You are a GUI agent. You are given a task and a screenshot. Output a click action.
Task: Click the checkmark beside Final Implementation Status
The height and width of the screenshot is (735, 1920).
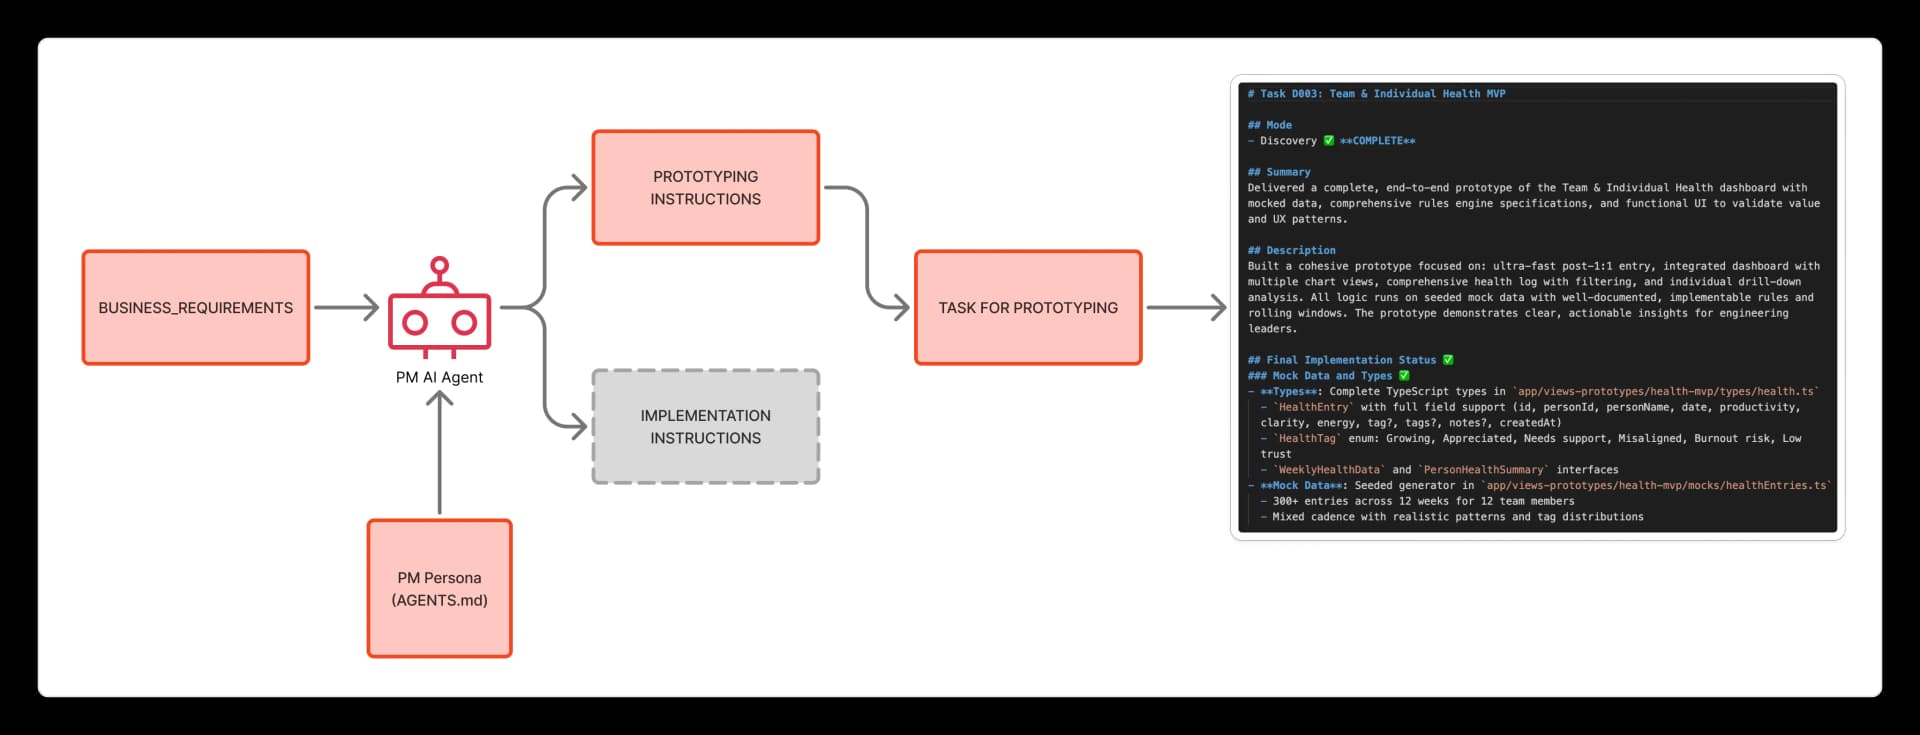pos(1448,360)
